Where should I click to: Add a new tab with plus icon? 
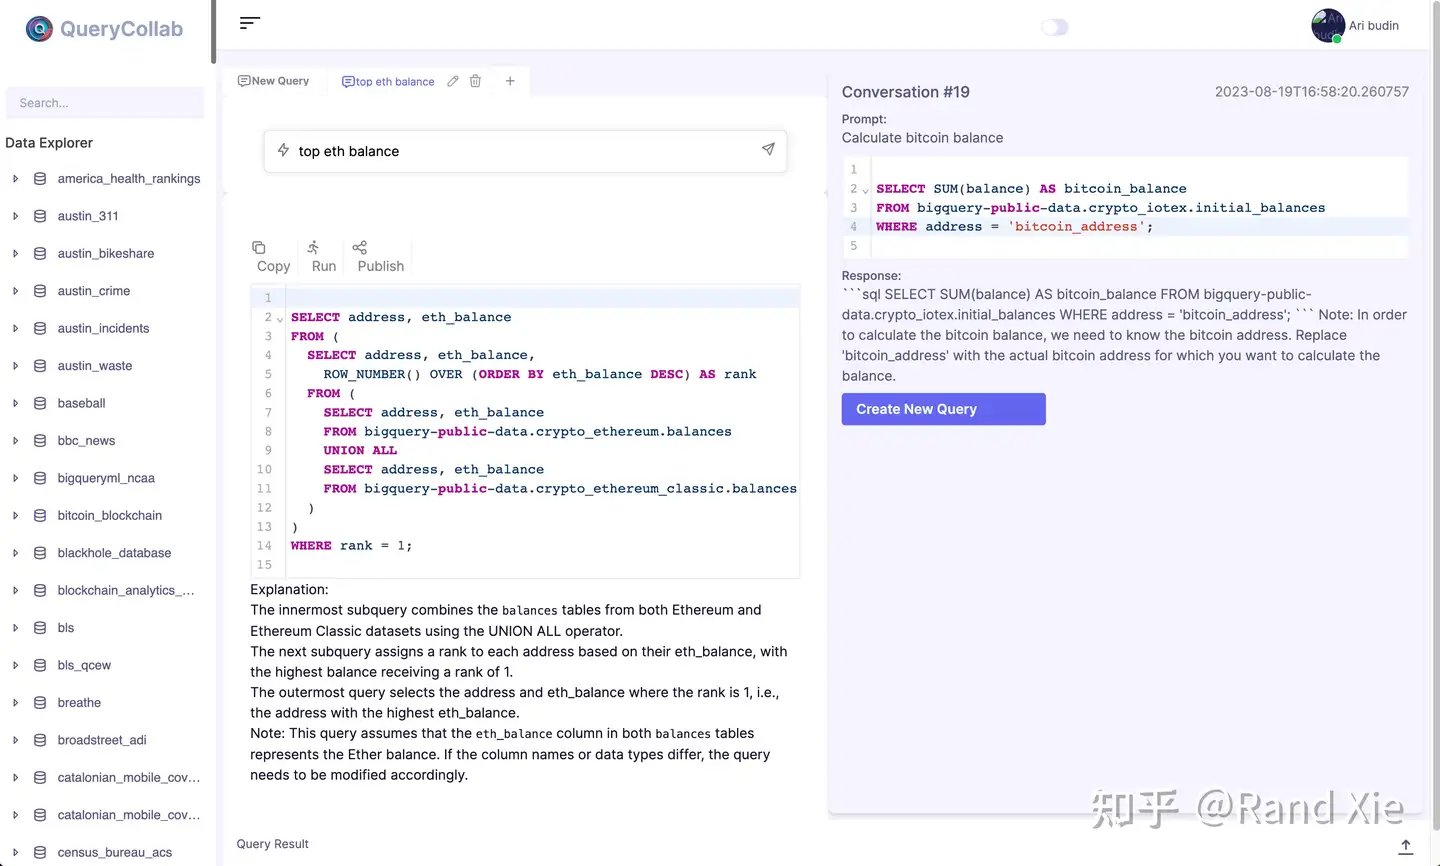(510, 81)
